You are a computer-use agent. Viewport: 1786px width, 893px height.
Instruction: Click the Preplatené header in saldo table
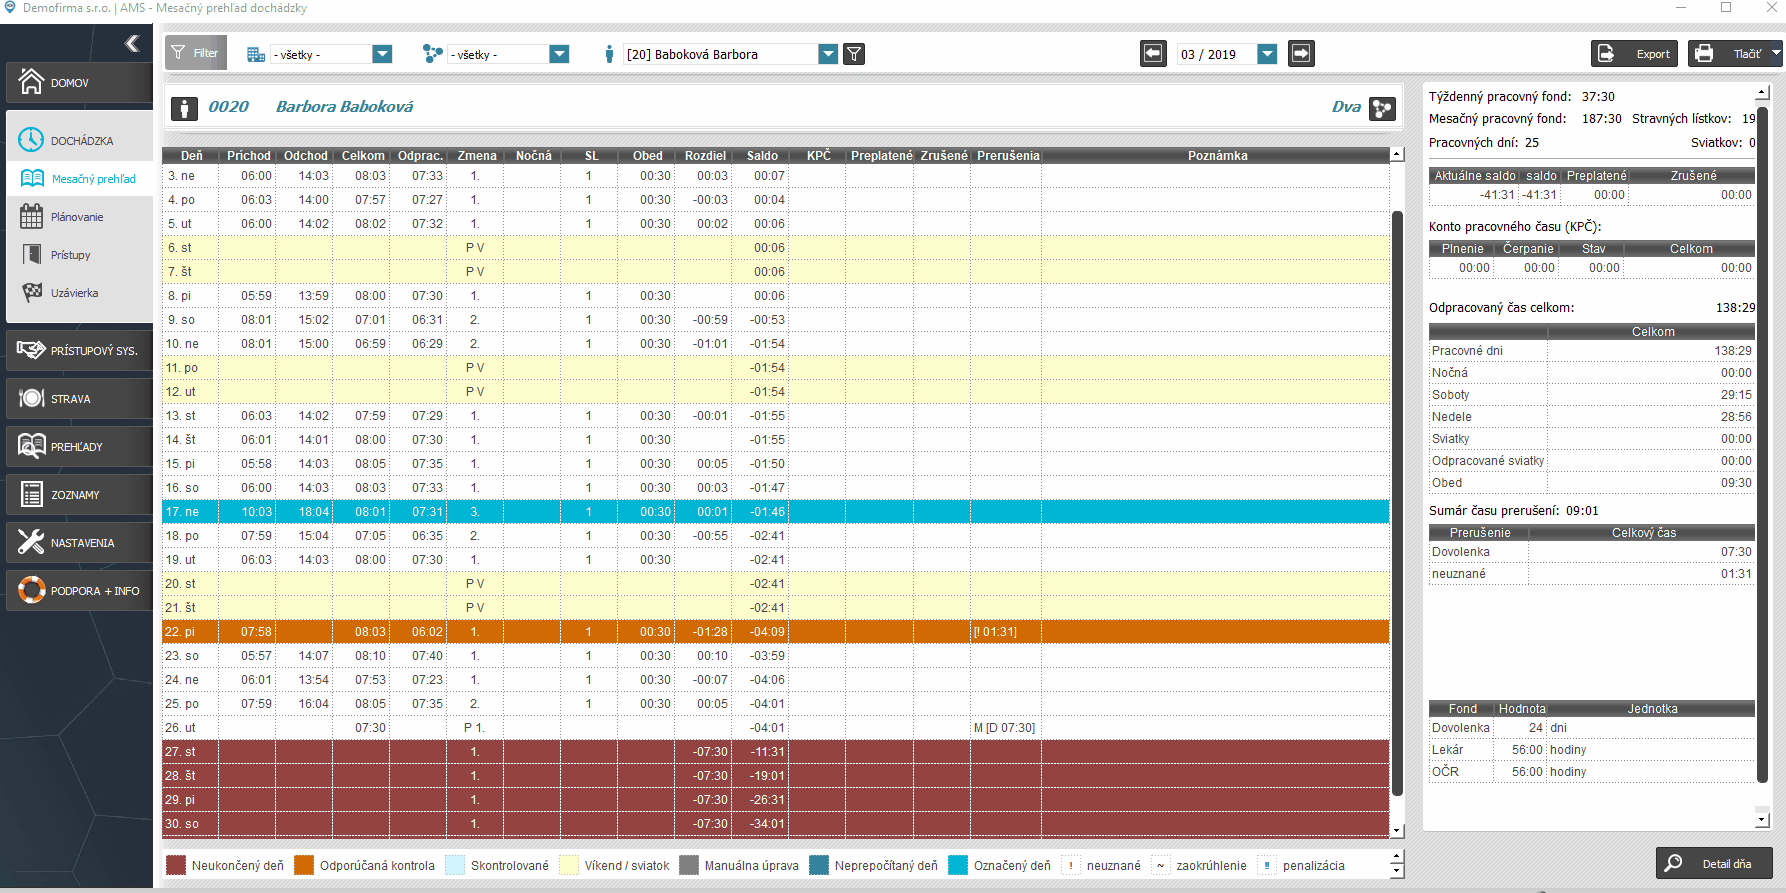tap(1596, 176)
